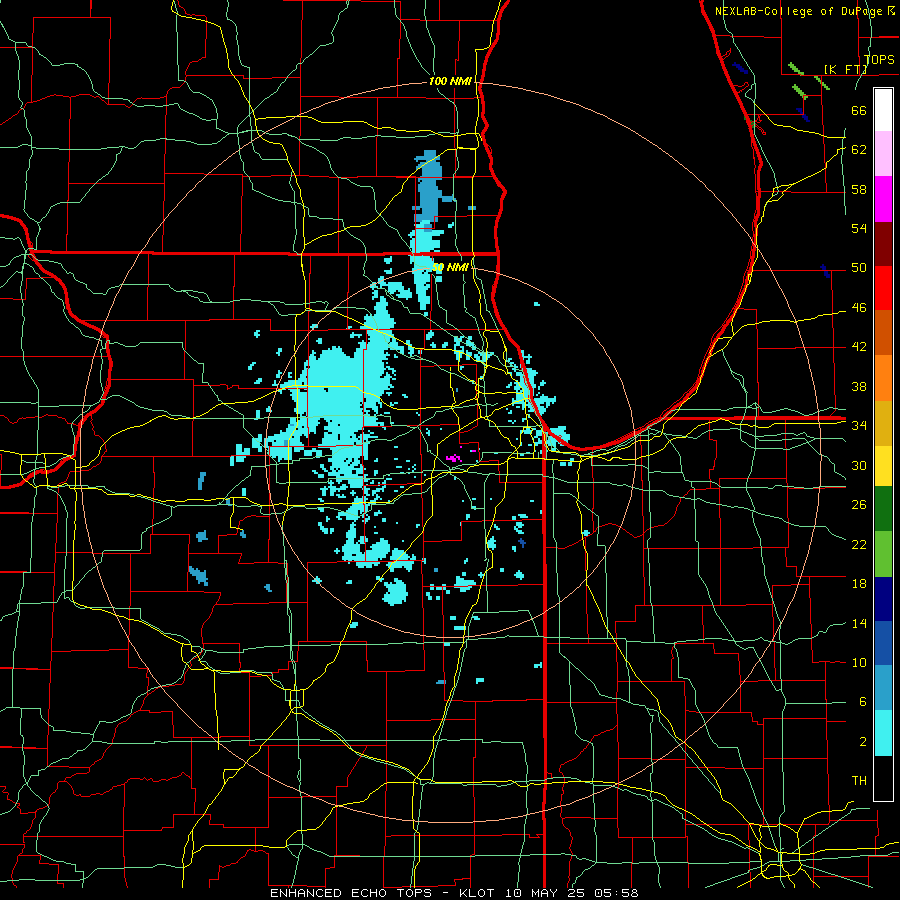Viewport: 900px width, 900px height.
Task: Click the '54' legend value label
Action: point(859,228)
